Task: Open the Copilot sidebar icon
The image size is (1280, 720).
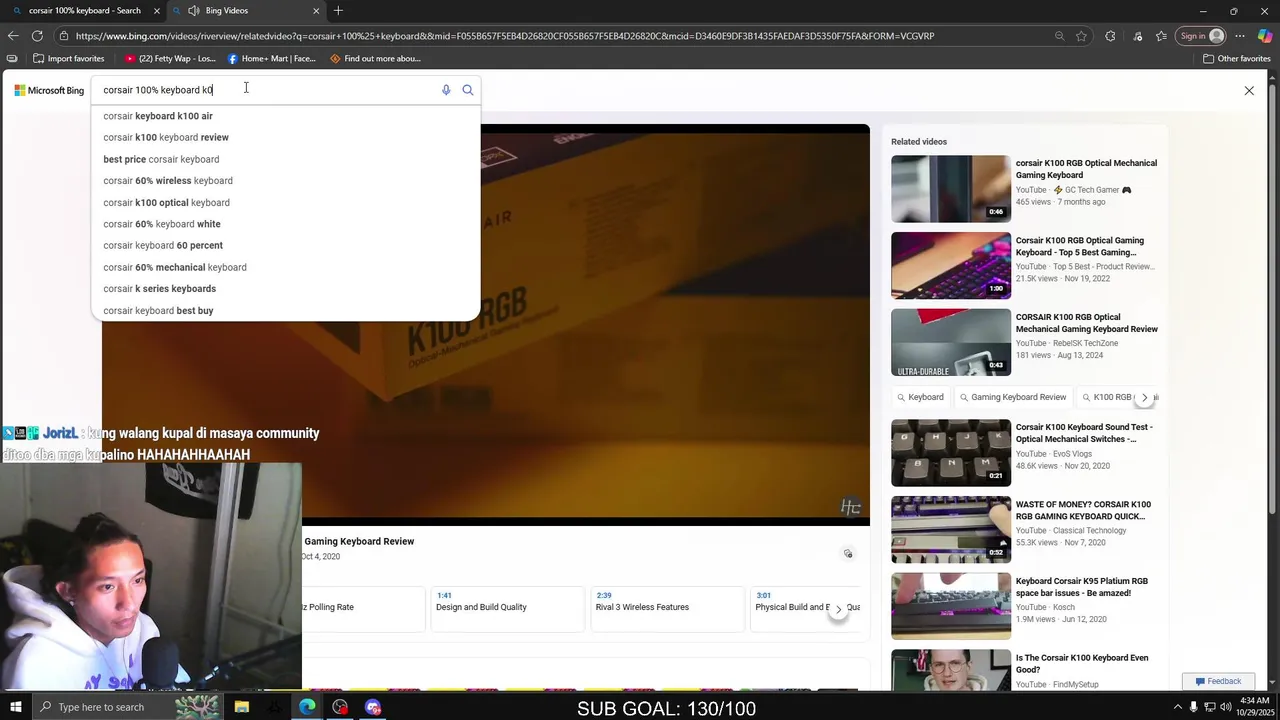Action: point(1265,36)
